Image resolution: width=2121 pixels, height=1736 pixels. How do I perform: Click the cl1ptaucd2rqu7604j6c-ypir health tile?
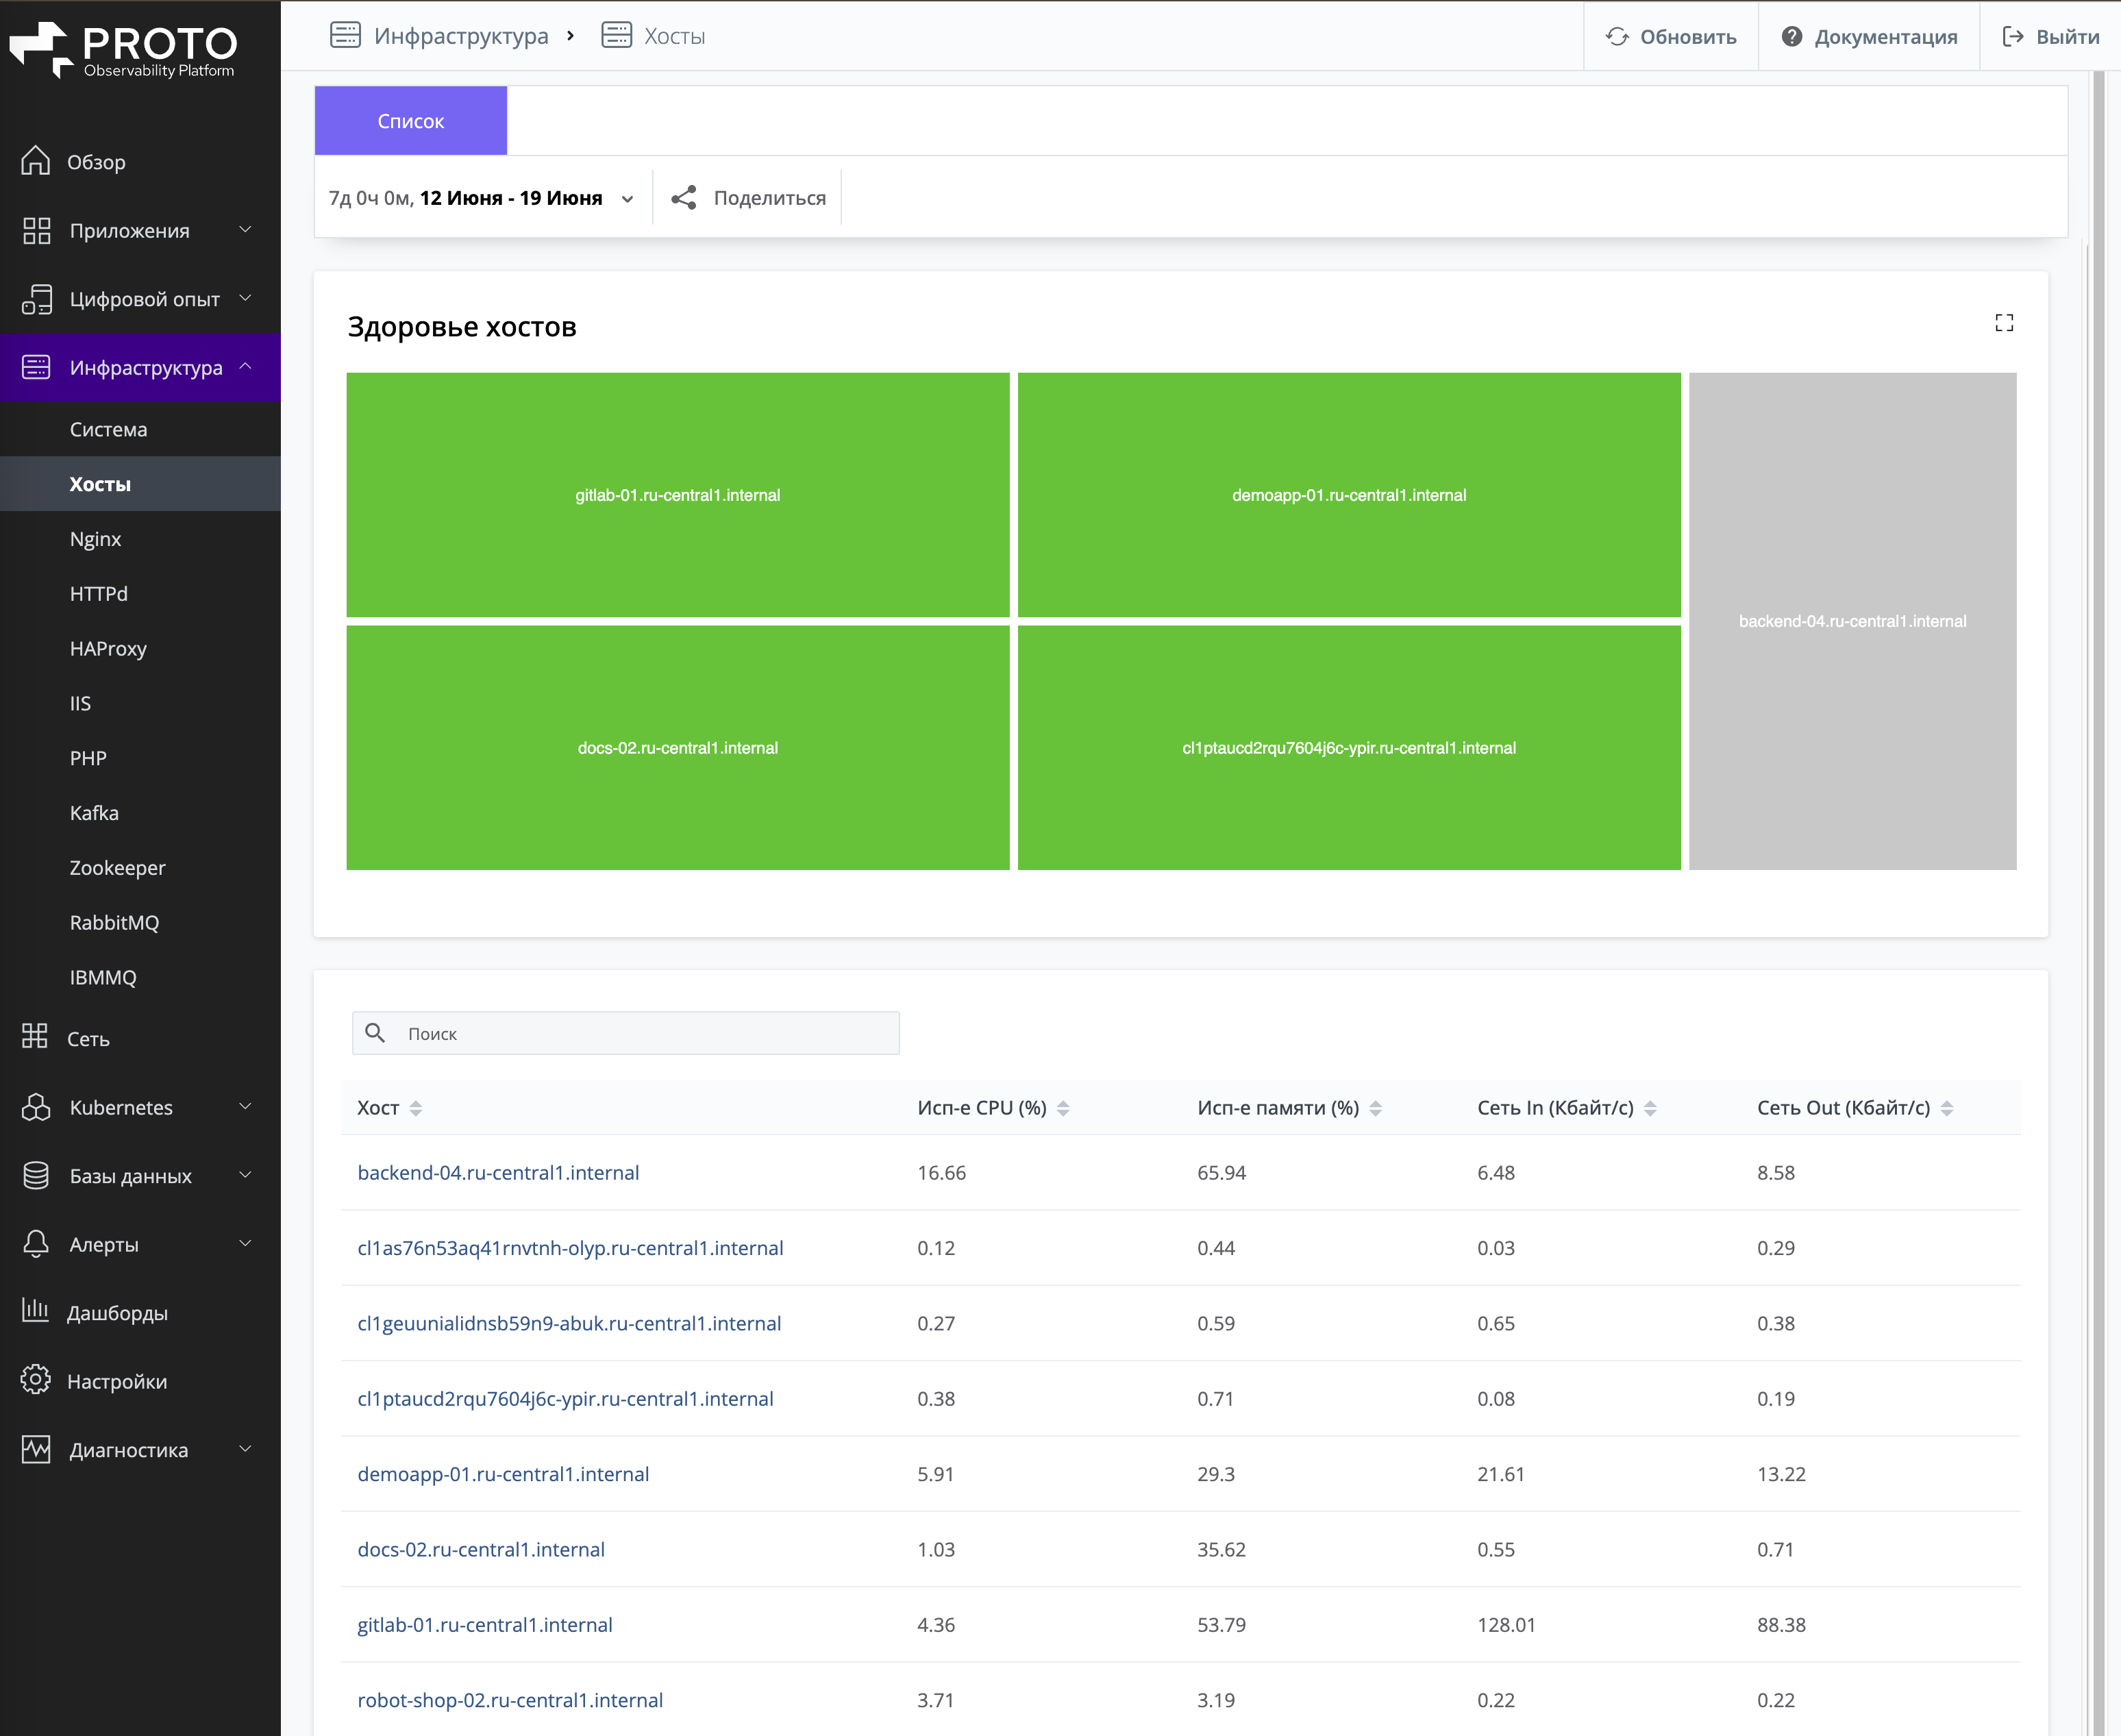(1349, 748)
